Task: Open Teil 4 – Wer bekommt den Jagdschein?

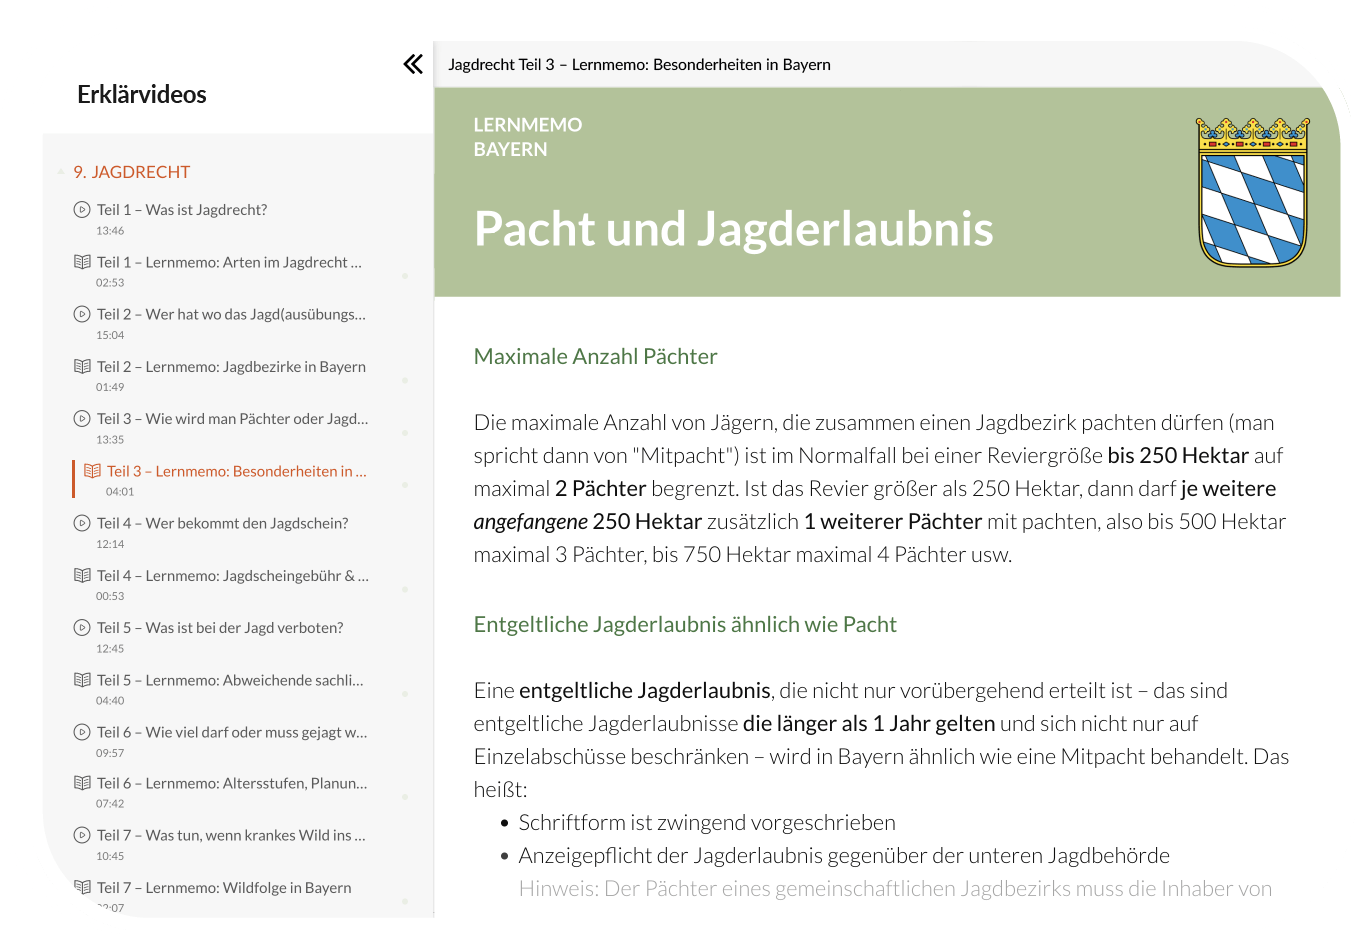Action: point(222,523)
